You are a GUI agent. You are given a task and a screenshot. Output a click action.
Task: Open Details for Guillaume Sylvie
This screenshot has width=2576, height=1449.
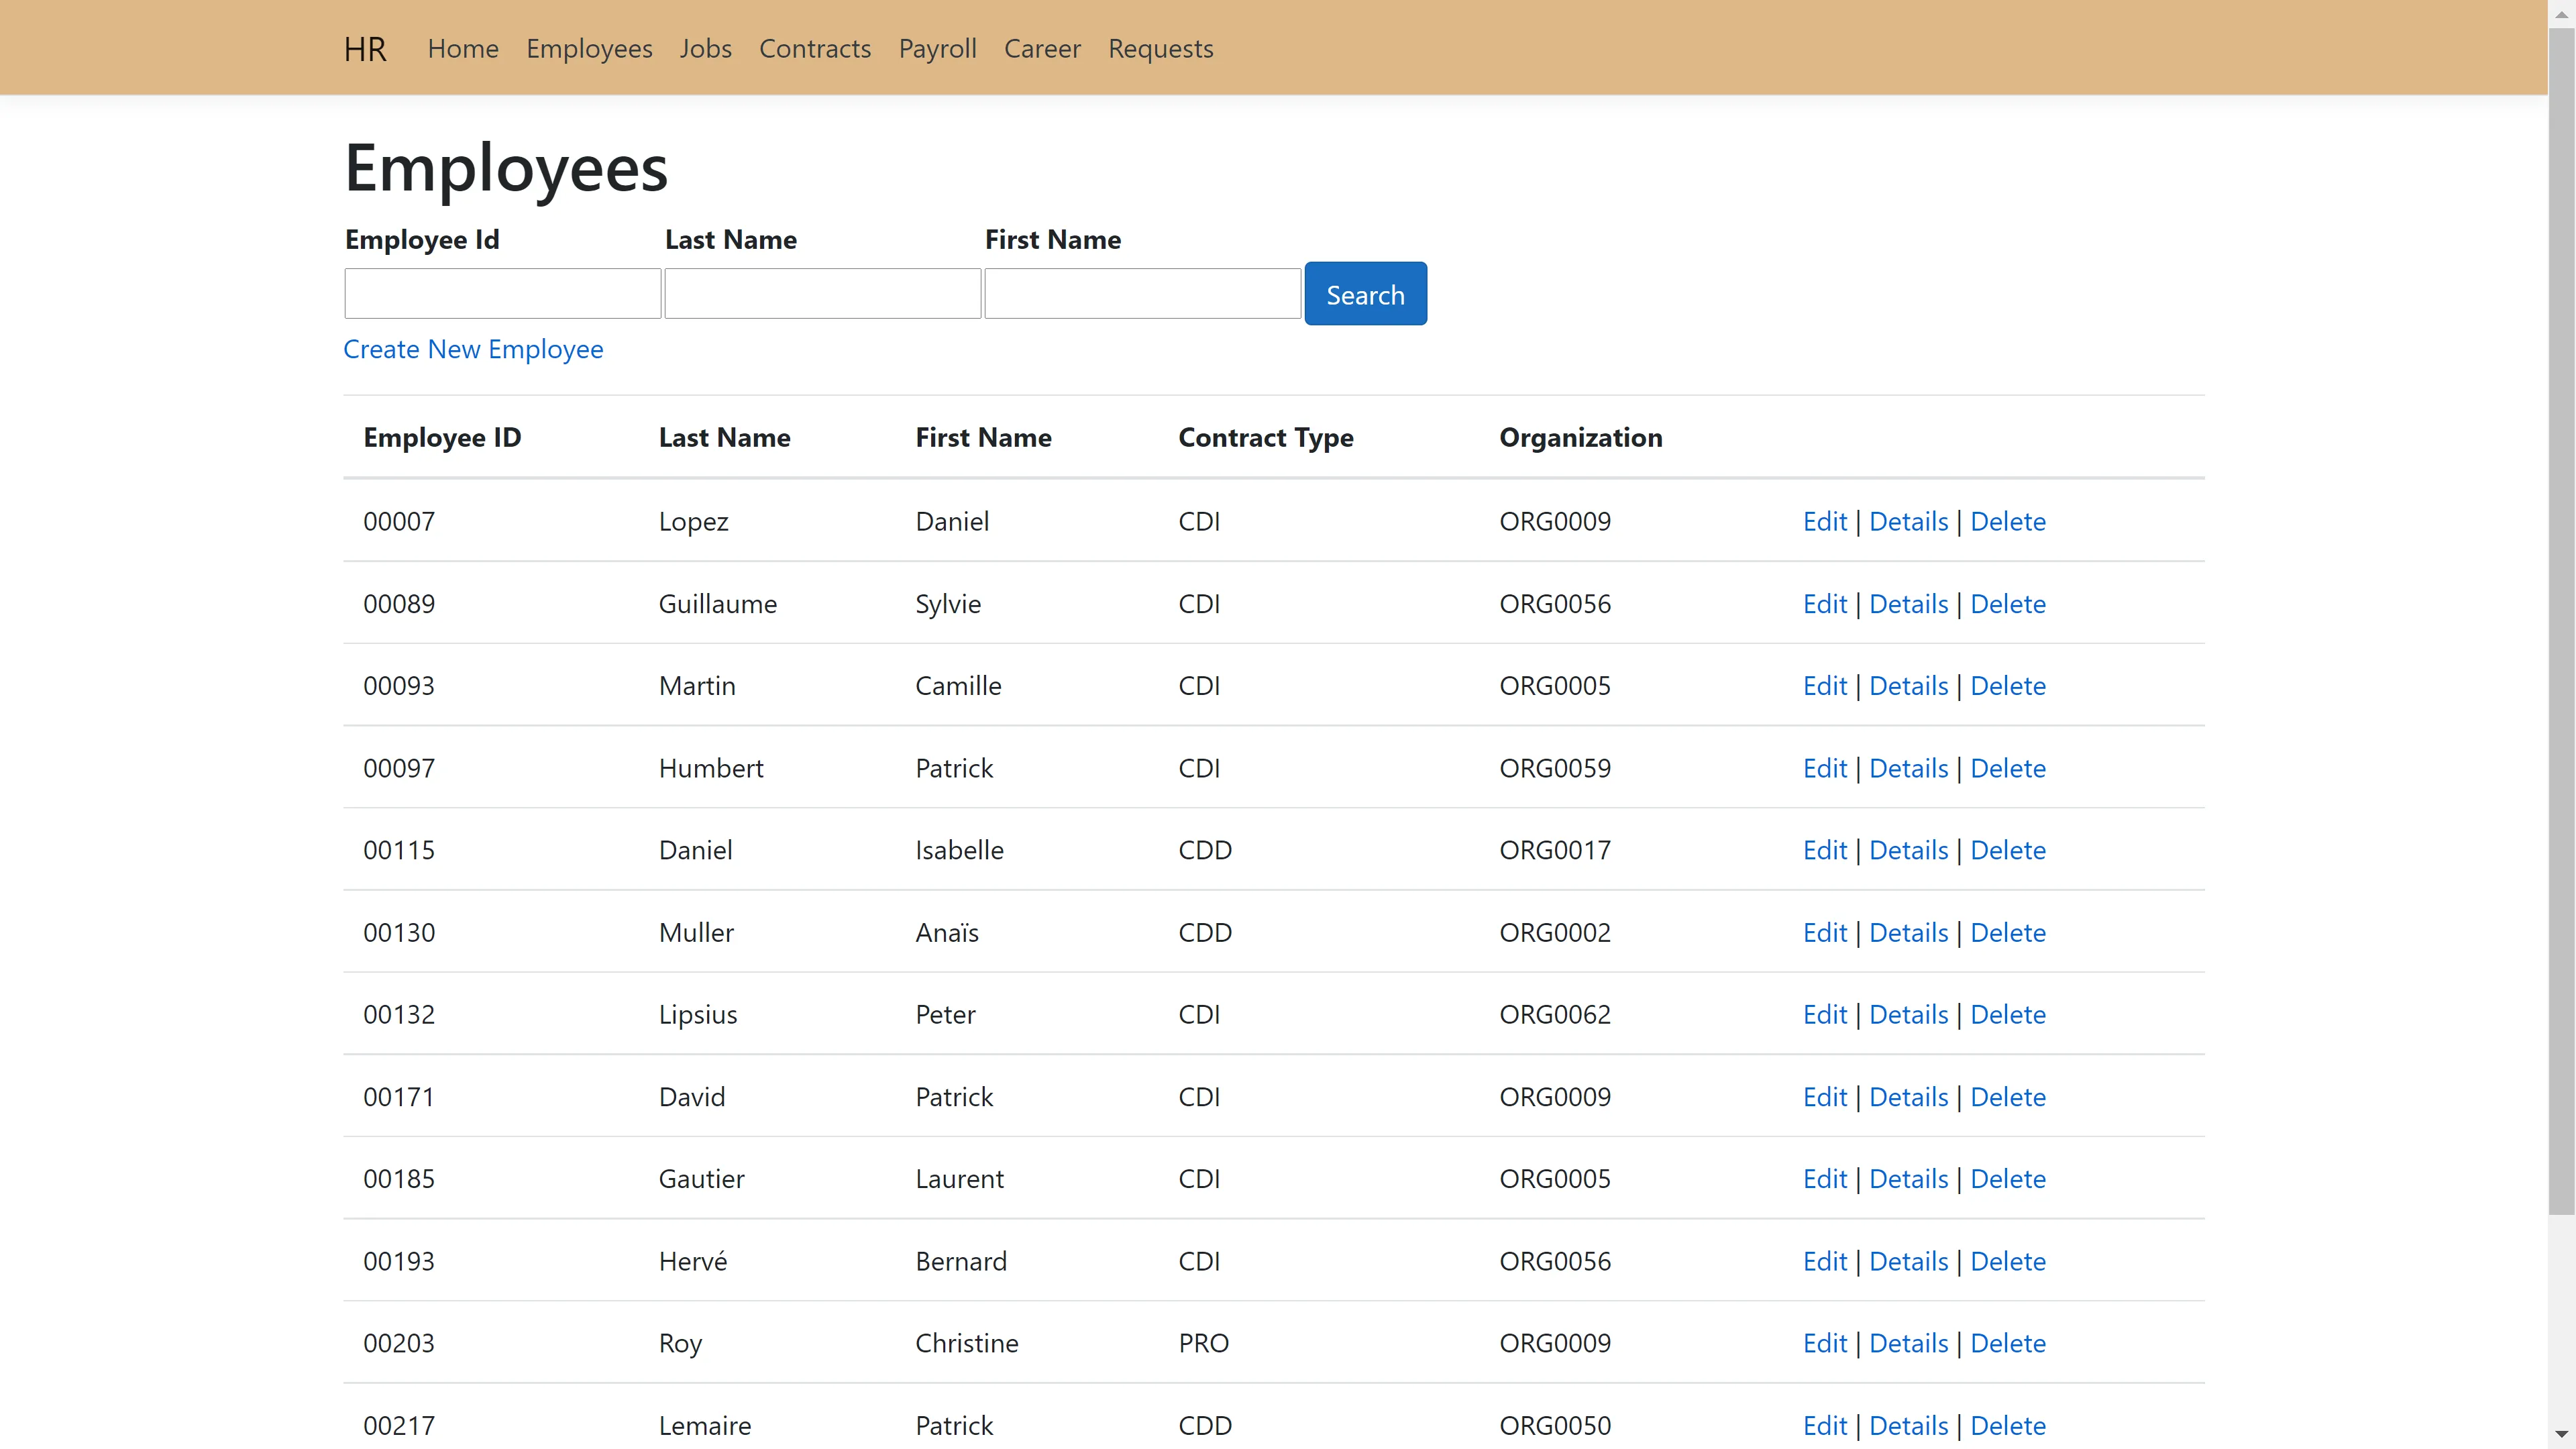tap(1908, 604)
